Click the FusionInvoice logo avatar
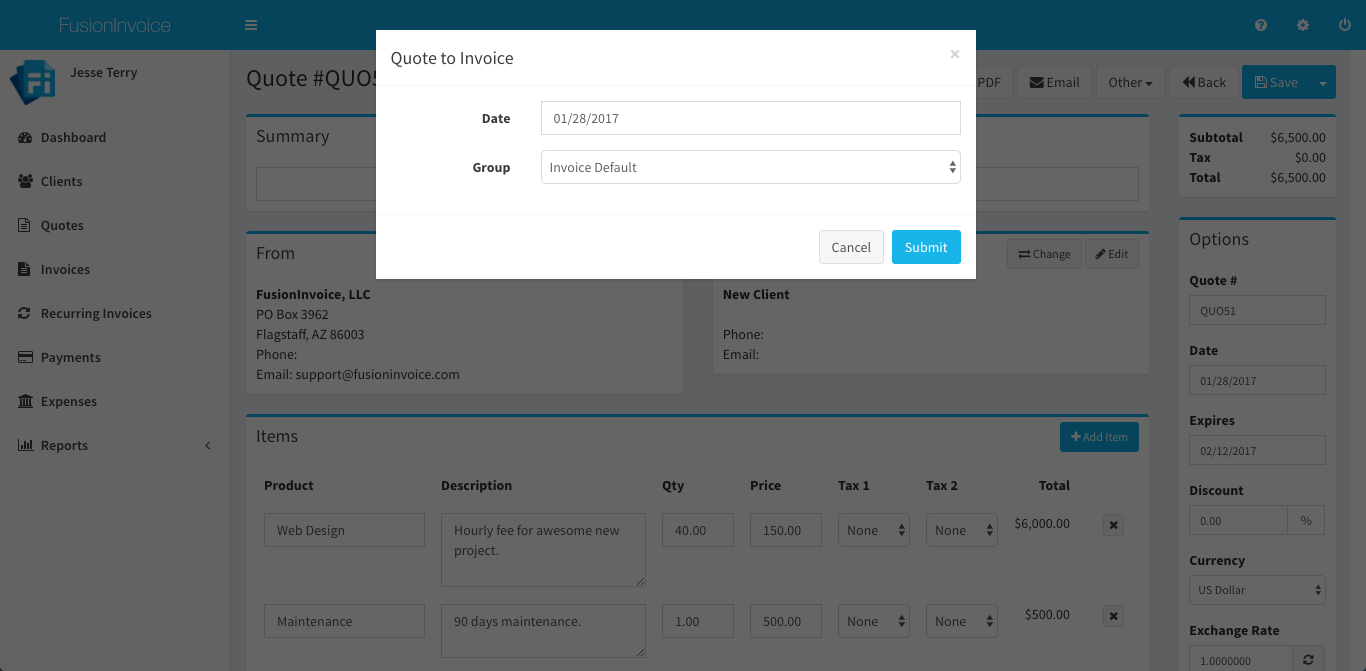1366x671 pixels. tap(32, 82)
